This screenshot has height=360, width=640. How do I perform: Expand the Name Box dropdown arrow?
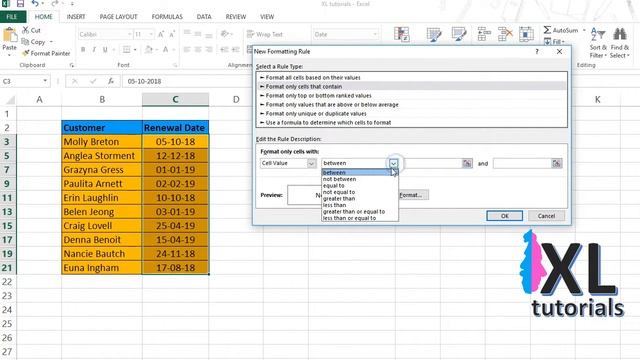[x=45, y=81]
